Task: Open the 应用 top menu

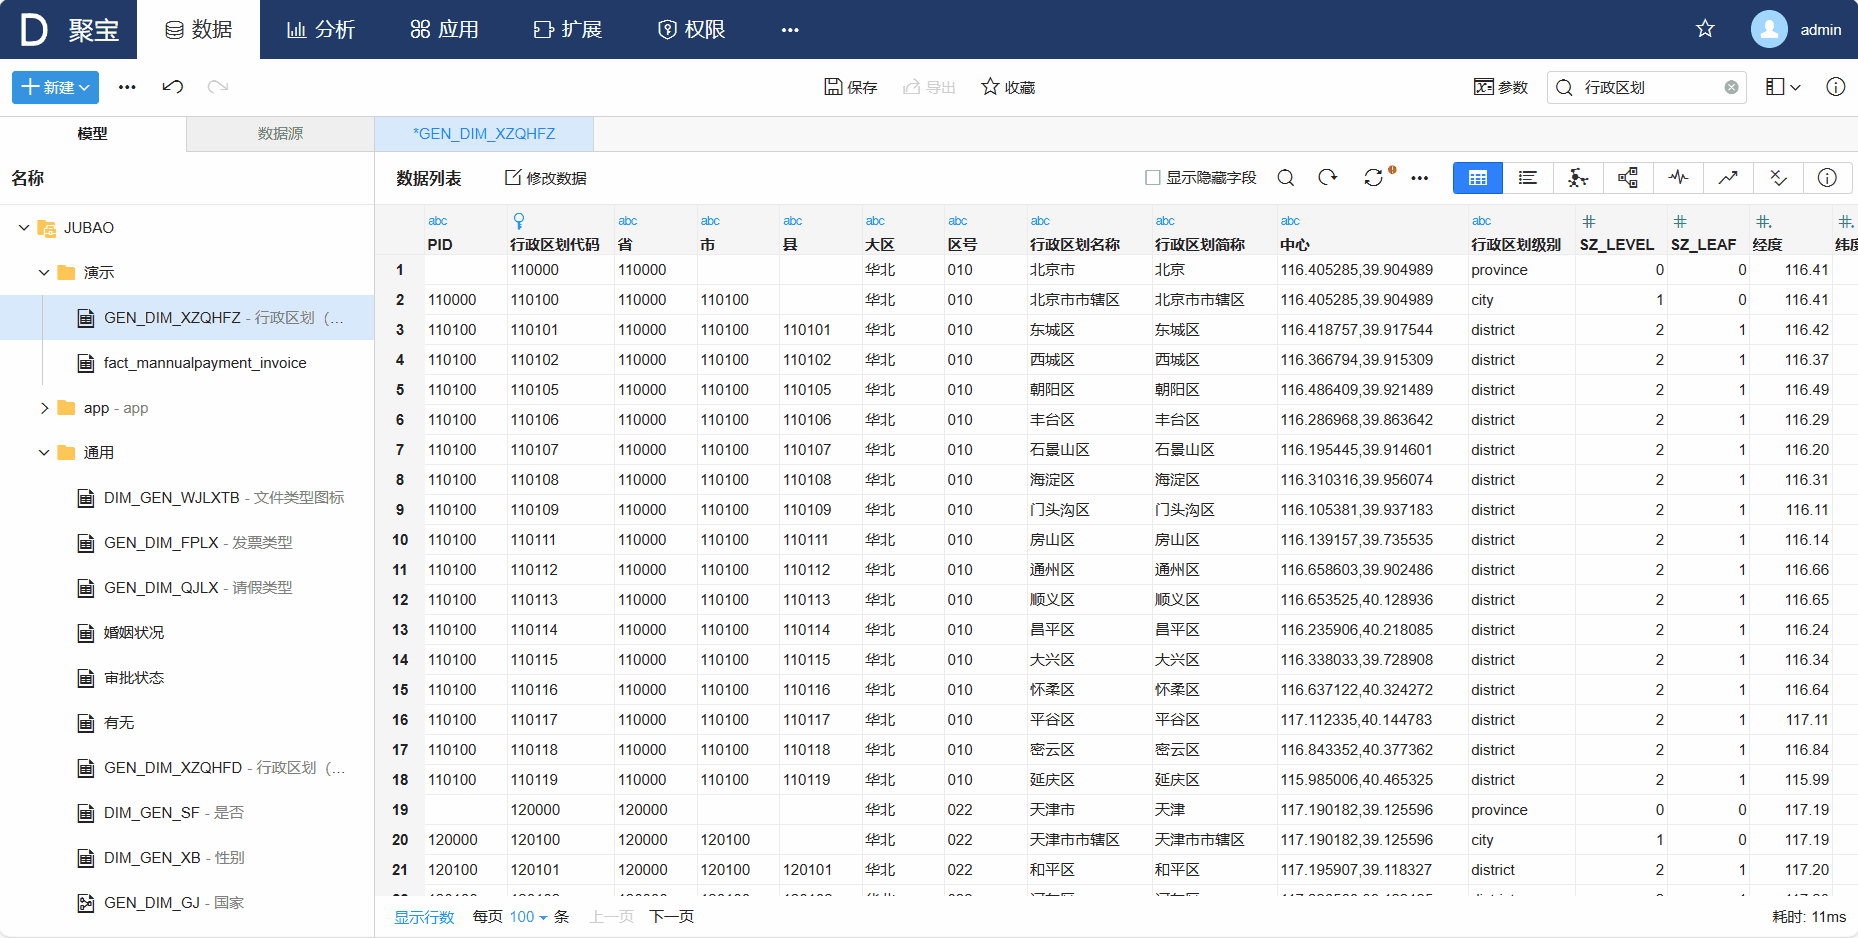Action: point(444,30)
